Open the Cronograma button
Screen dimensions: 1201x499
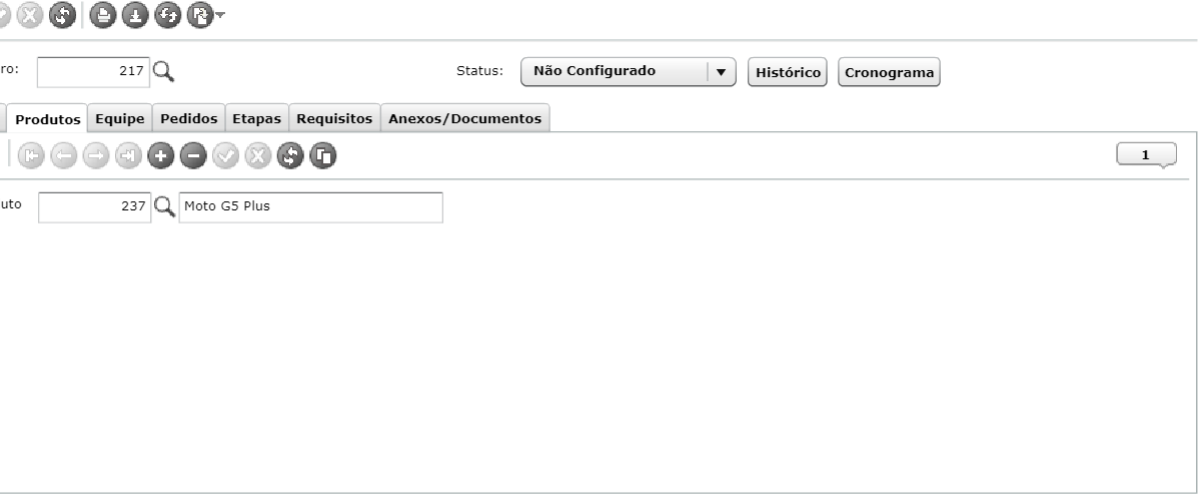(x=888, y=72)
